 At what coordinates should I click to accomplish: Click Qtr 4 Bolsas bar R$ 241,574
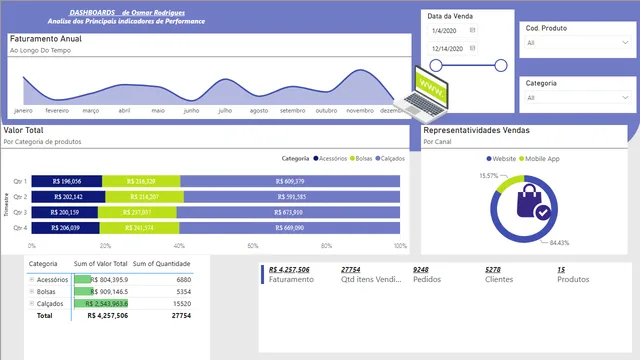coord(139,228)
